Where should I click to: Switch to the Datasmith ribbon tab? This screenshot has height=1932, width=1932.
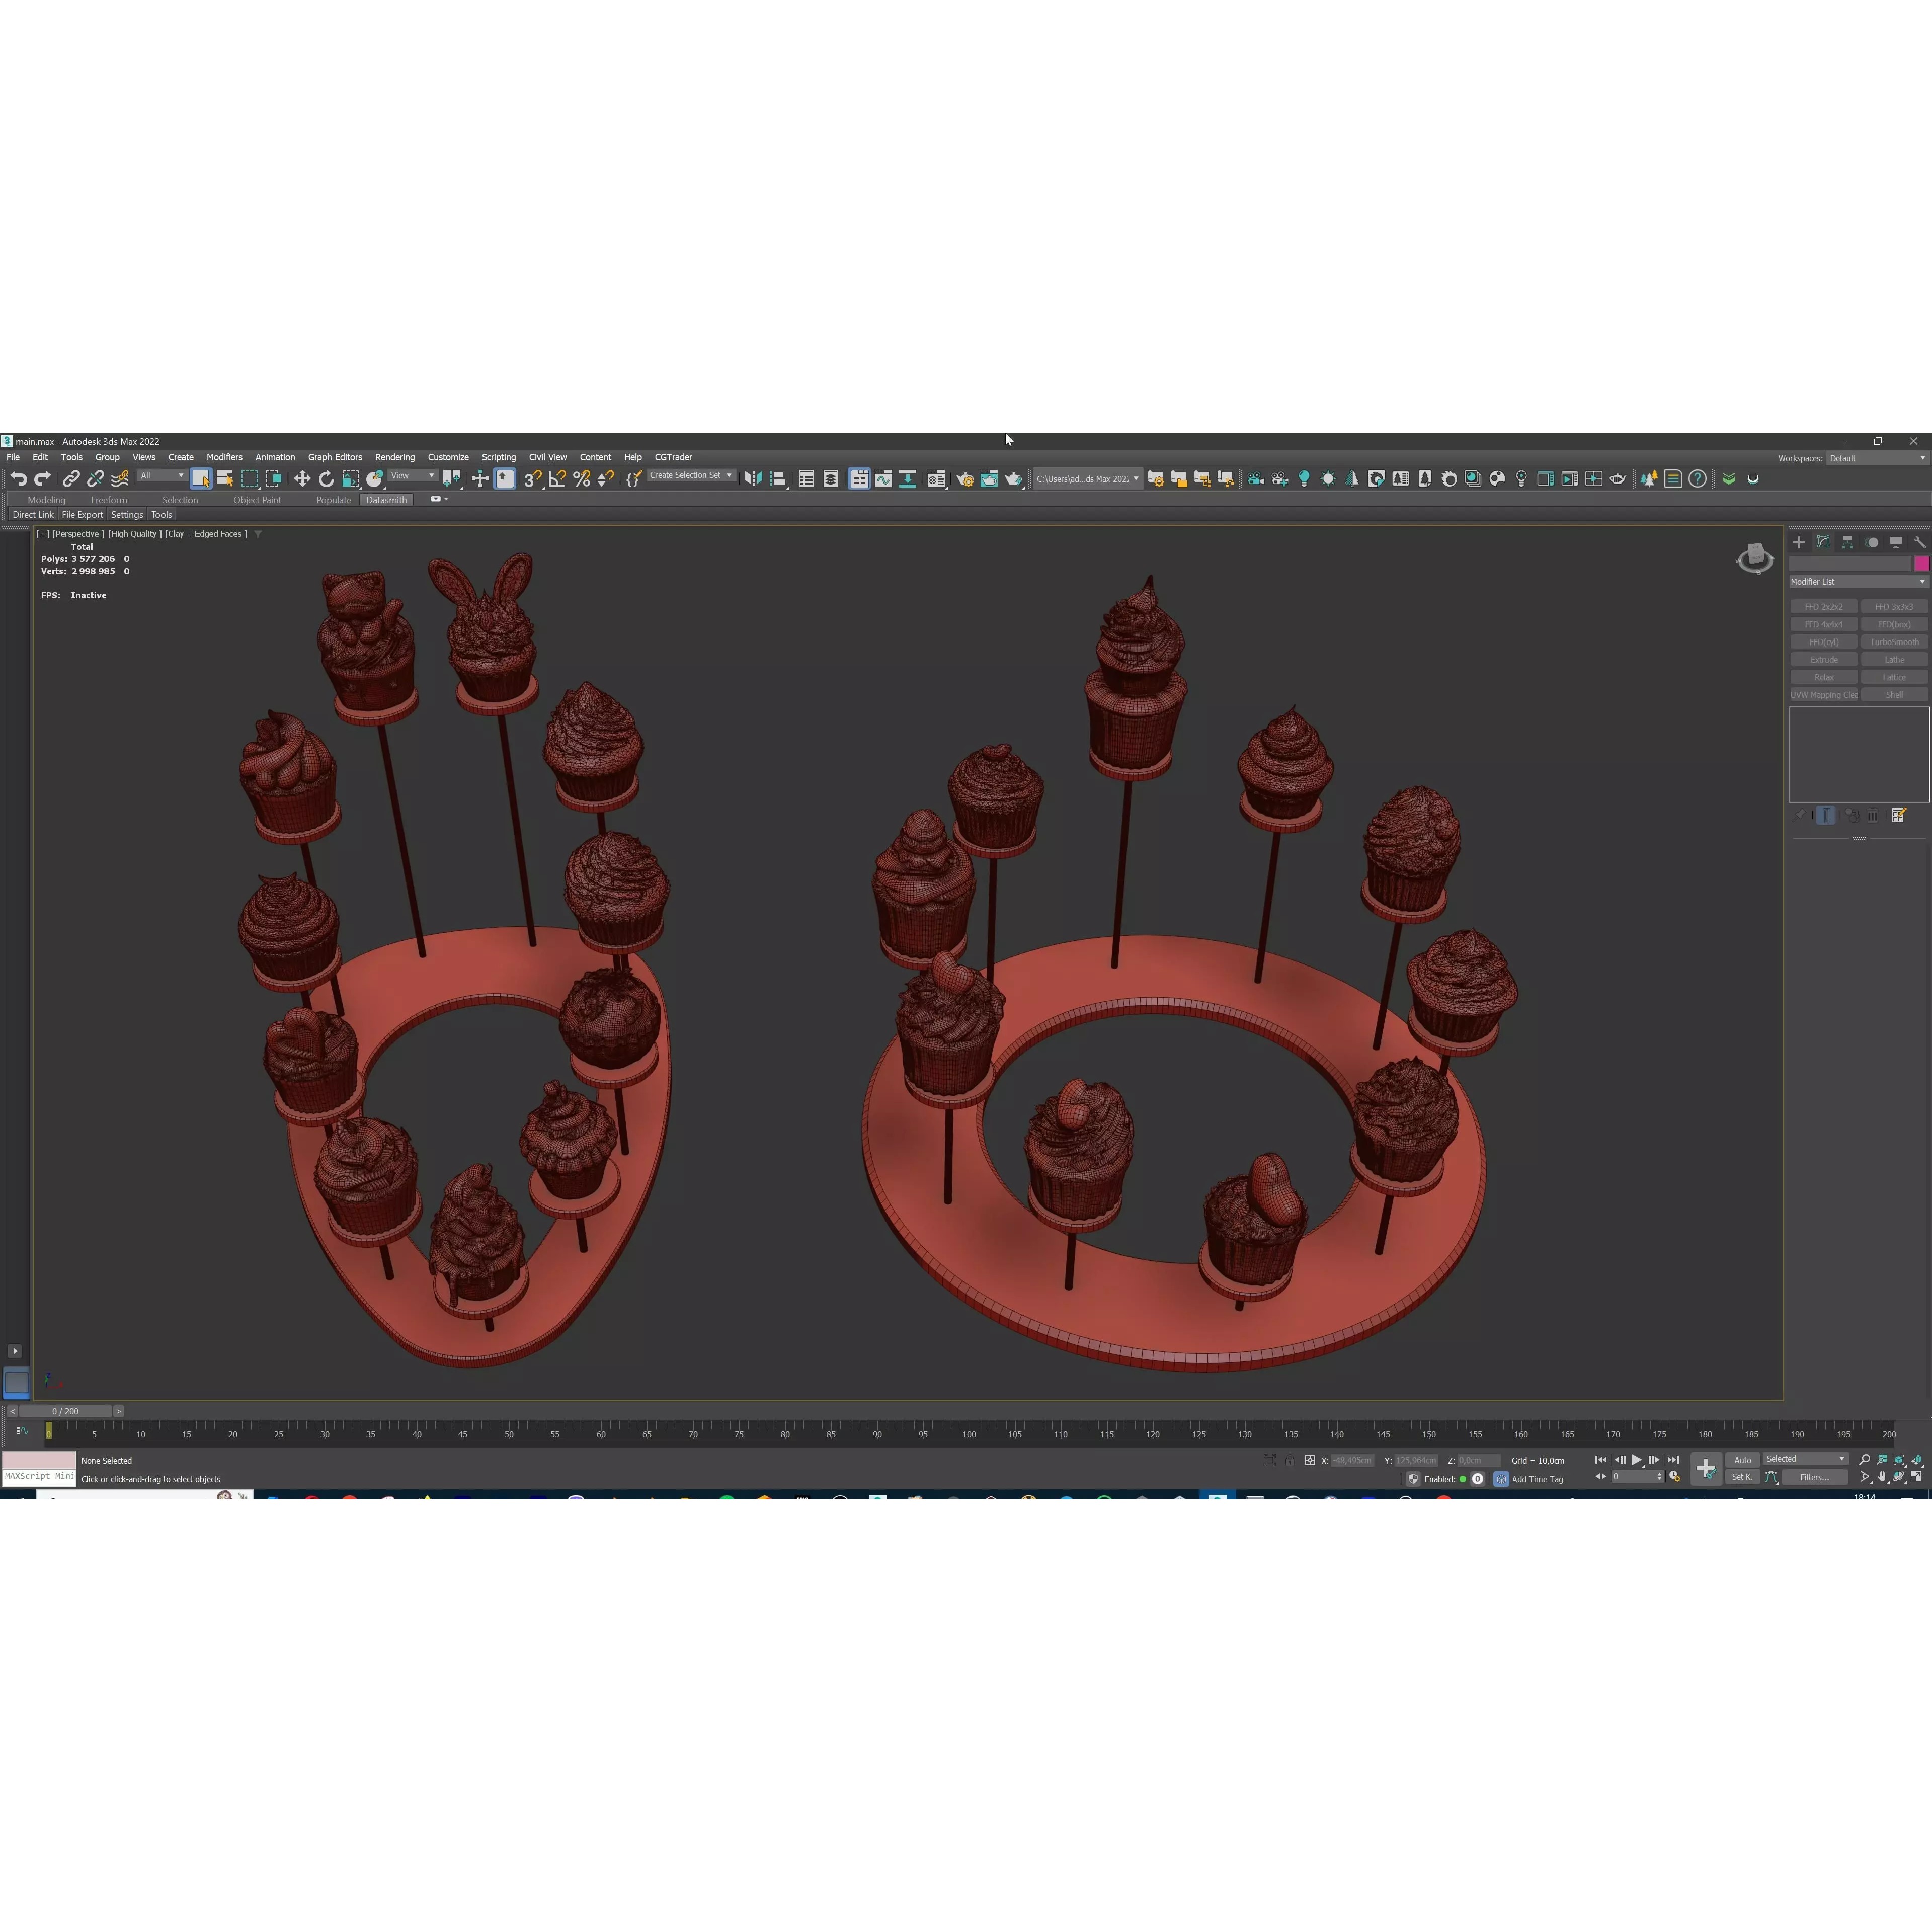point(386,500)
